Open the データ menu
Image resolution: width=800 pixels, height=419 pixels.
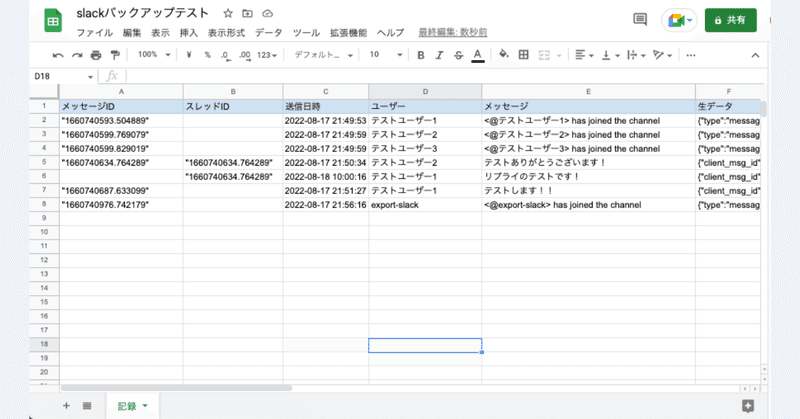pyautogui.click(x=268, y=33)
